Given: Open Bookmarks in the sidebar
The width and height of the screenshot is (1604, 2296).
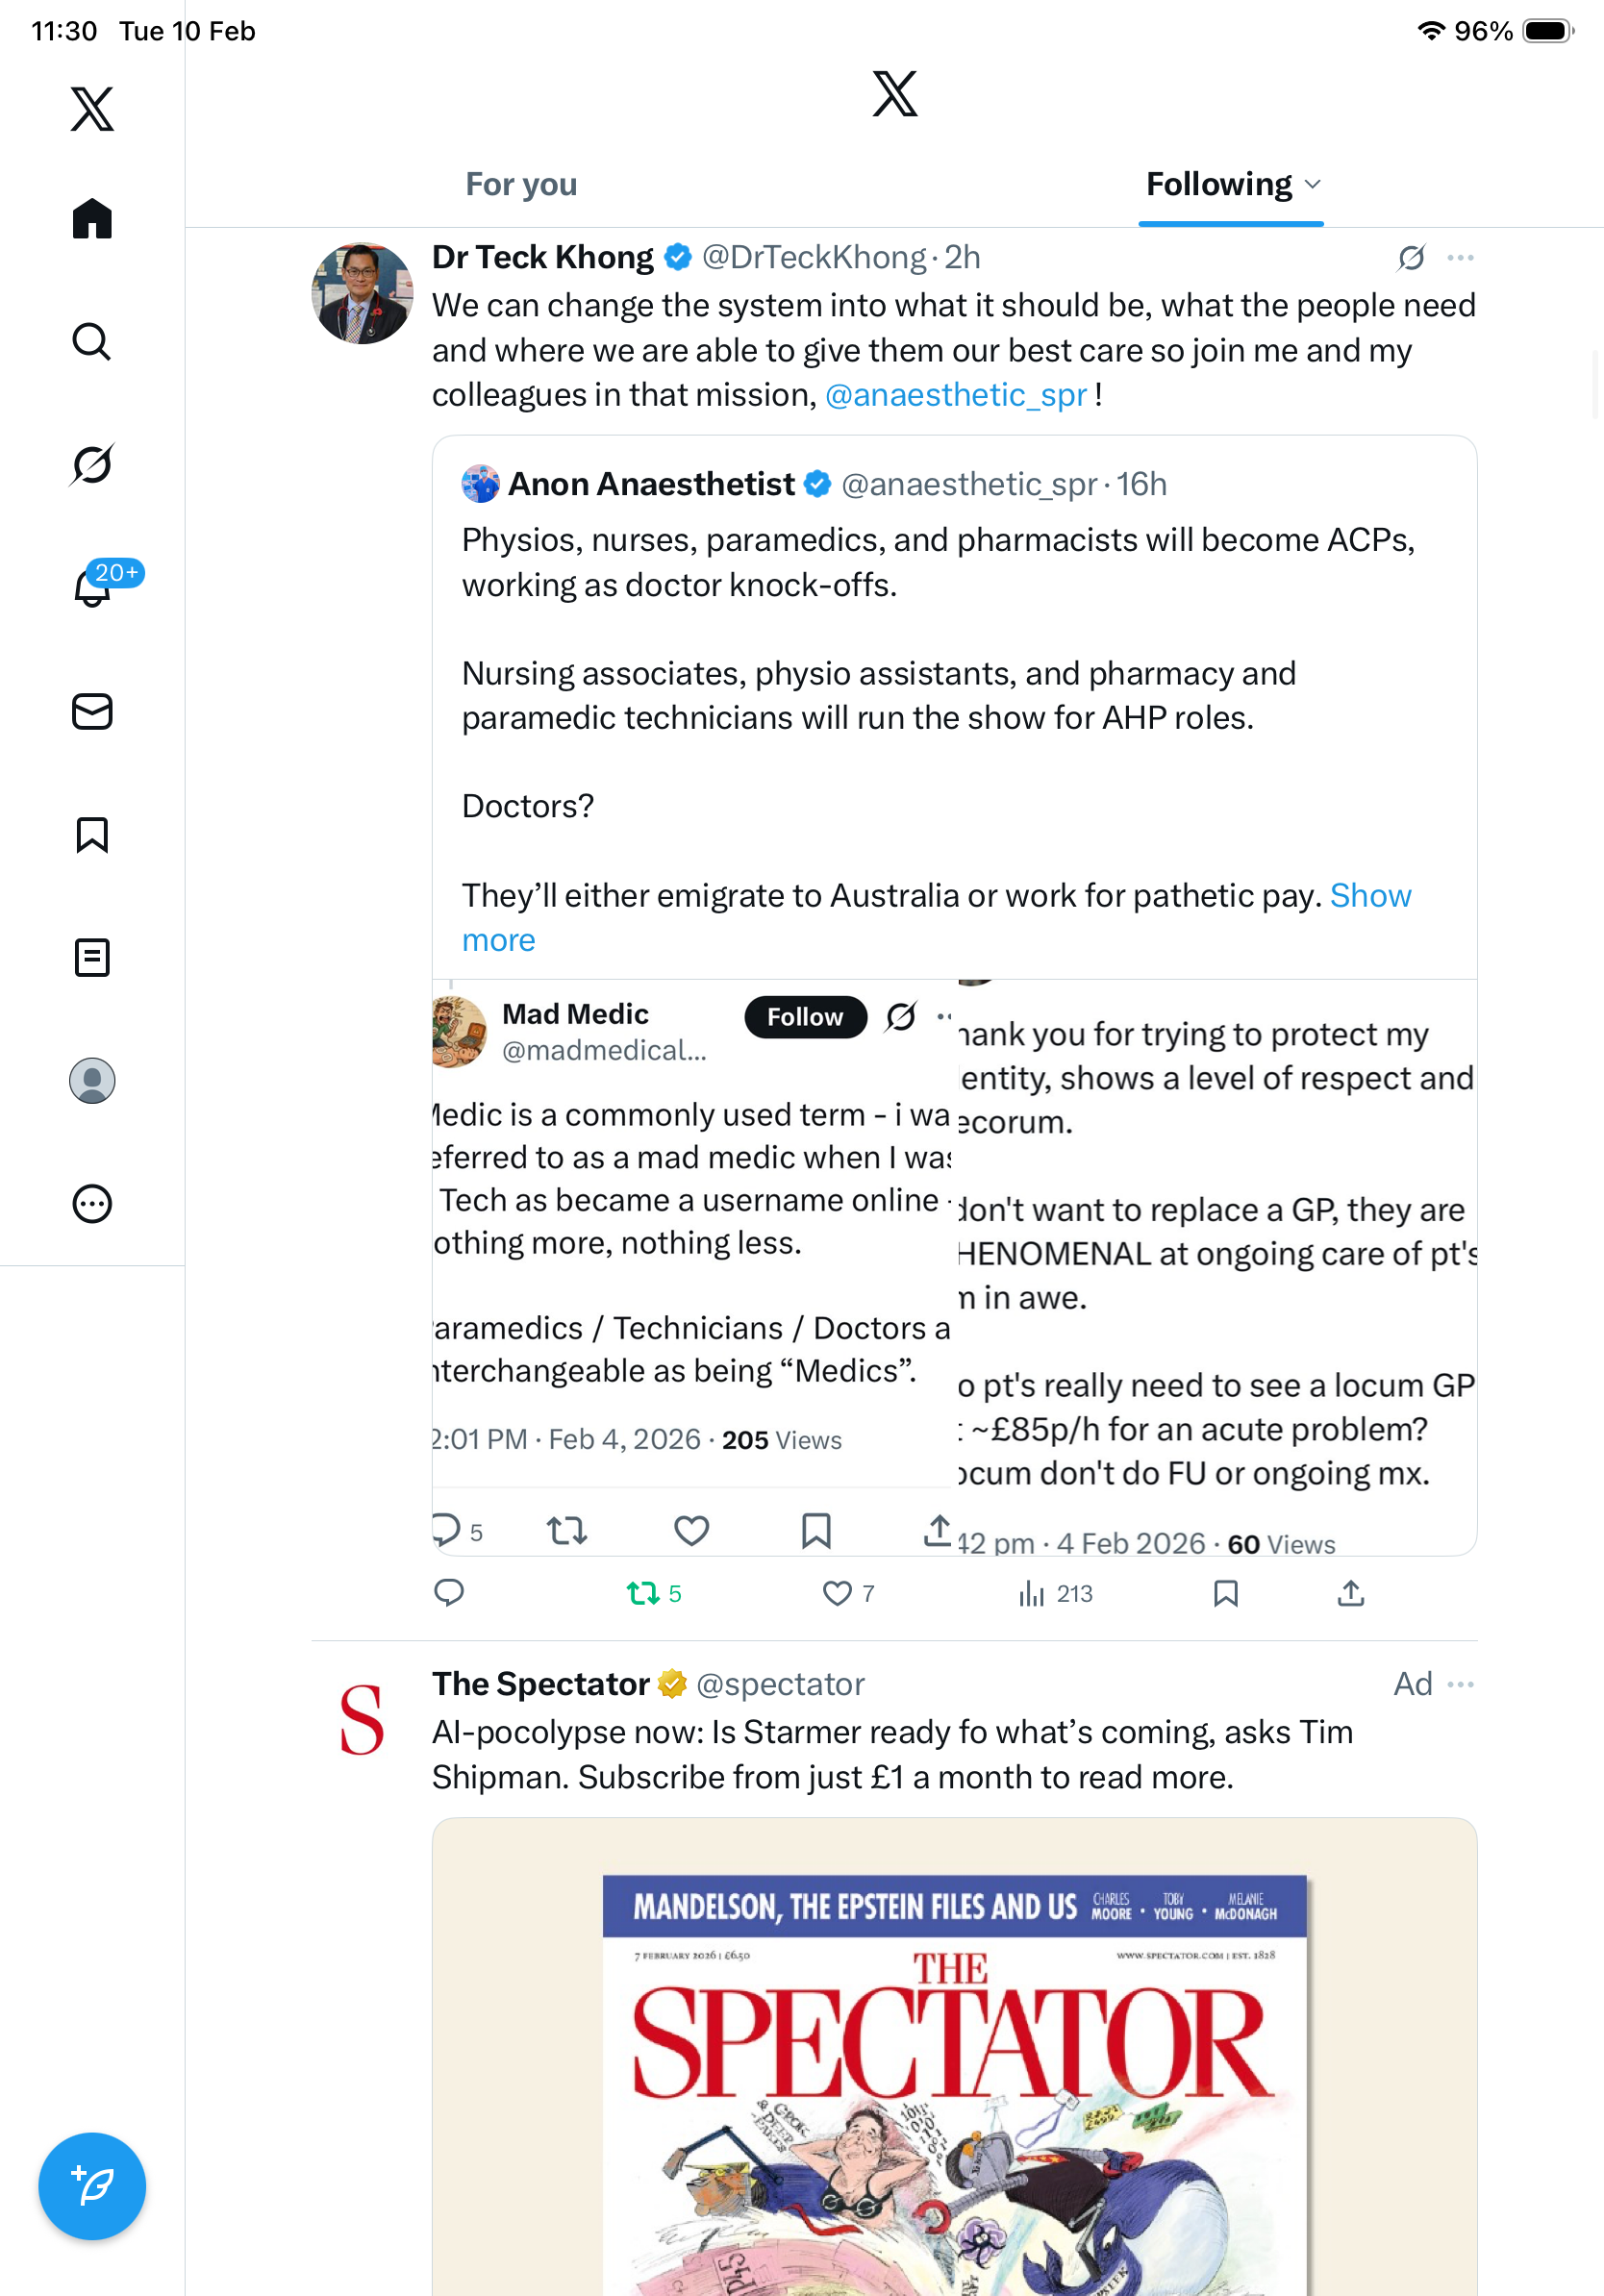Looking at the screenshot, I should 91,834.
